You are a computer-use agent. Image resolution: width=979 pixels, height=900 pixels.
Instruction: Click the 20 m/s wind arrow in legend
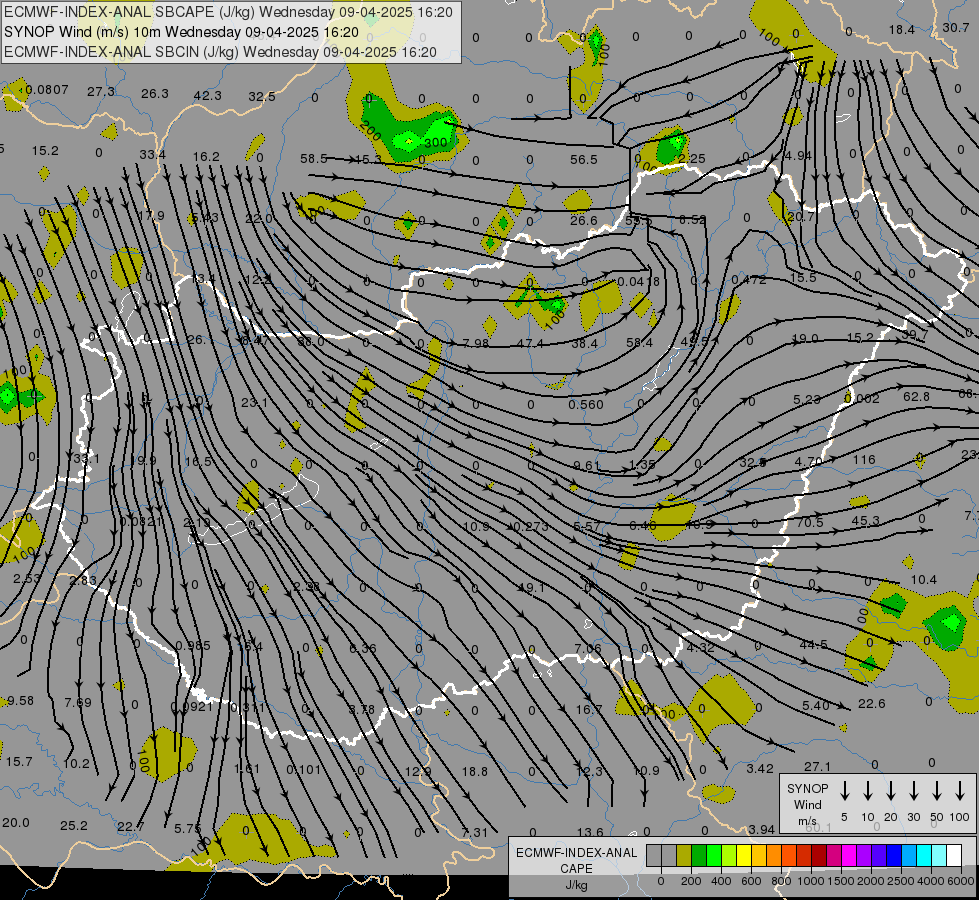890,791
